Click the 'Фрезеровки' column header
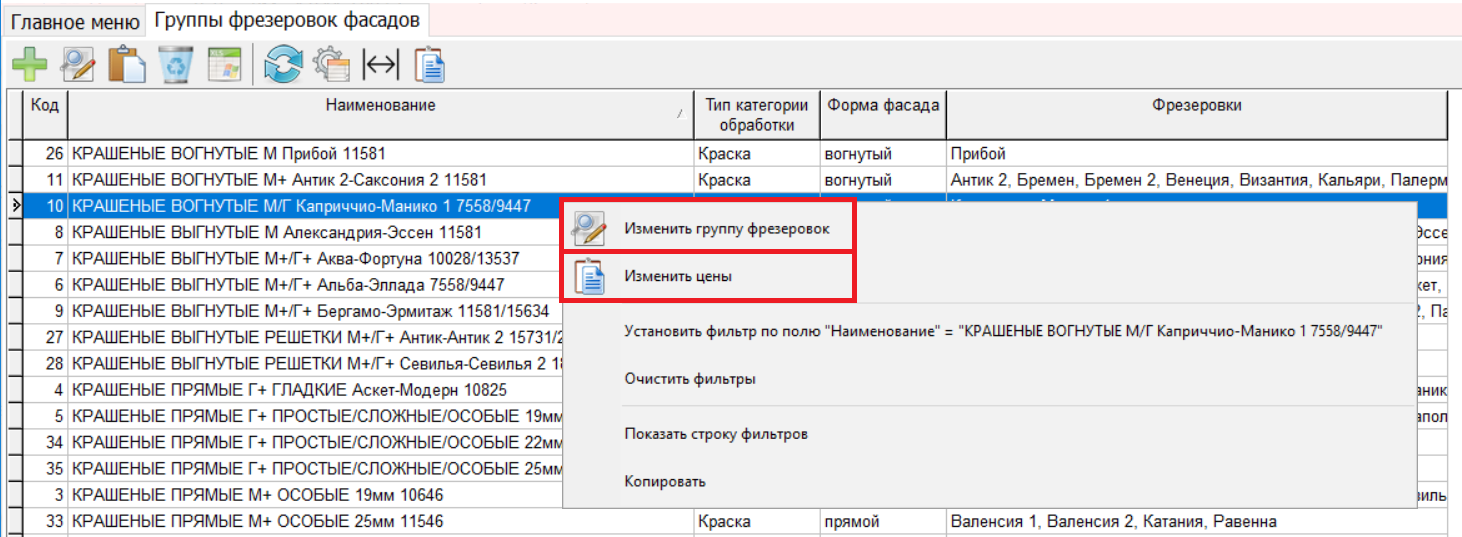This screenshot has height=537, width=1462. click(x=1196, y=106)
